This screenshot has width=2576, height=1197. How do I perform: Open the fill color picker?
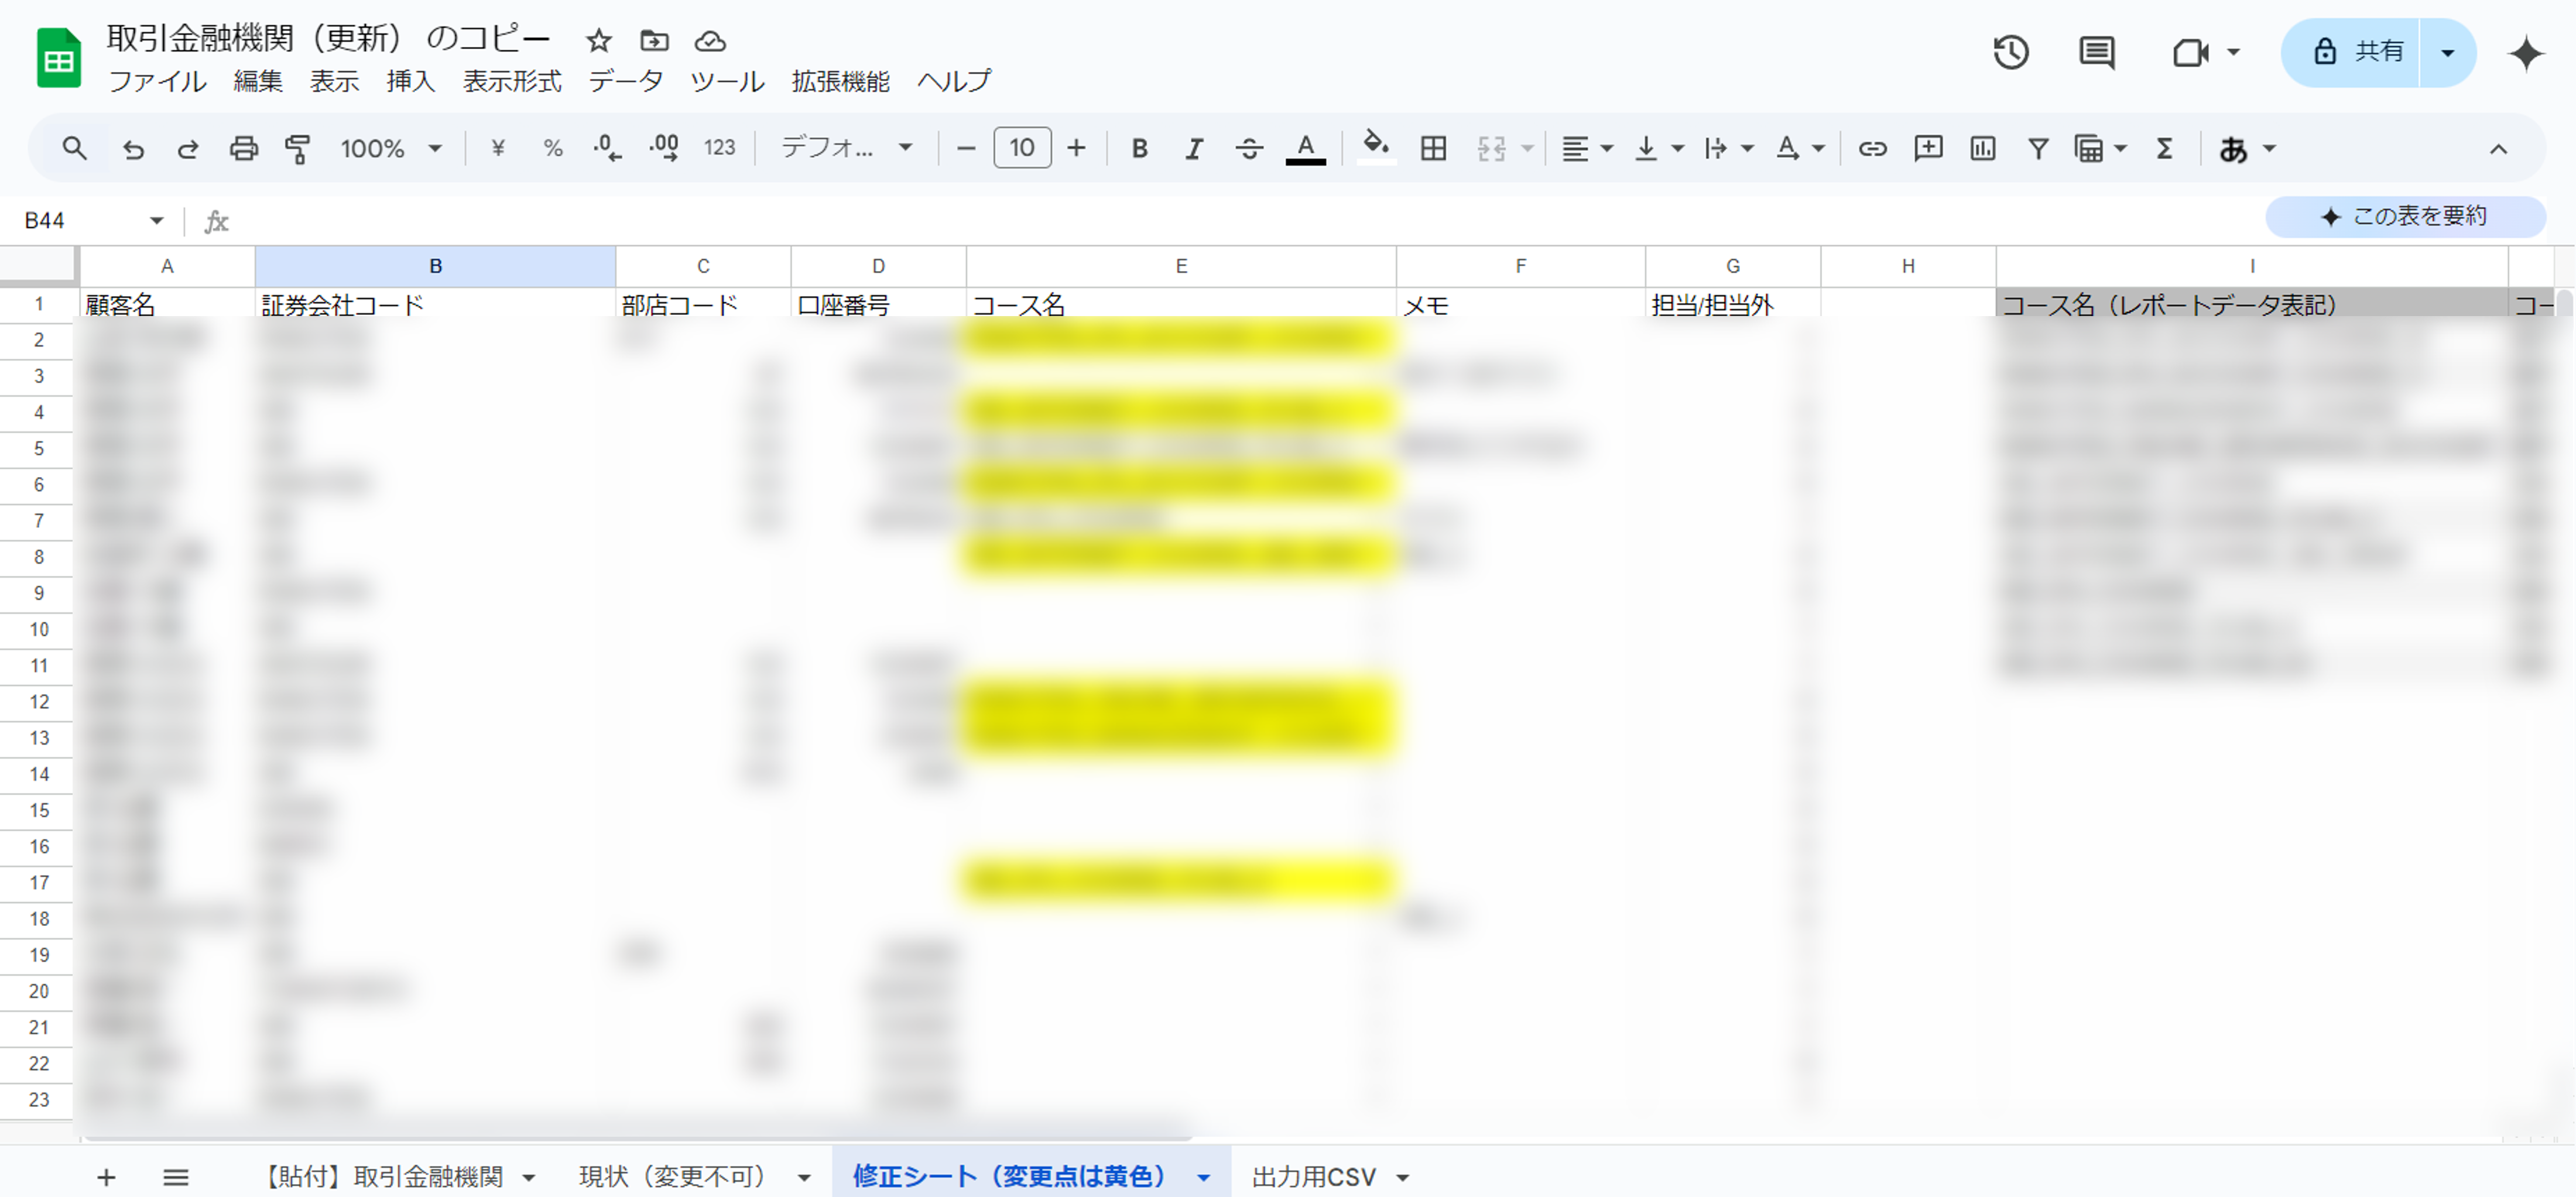tap(1376, 149)
